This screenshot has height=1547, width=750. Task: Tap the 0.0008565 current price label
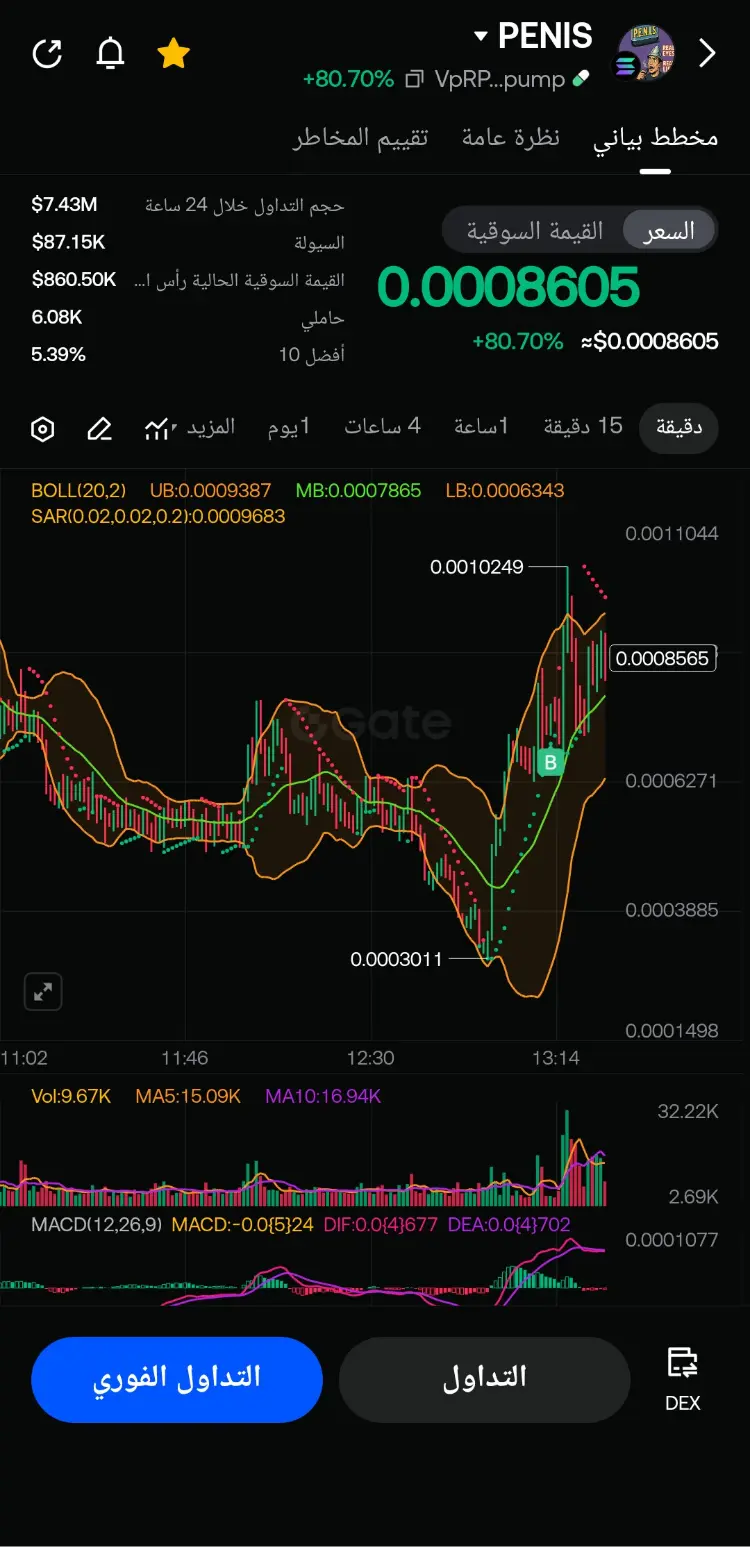pyautogui.click(x=663, y=658)
